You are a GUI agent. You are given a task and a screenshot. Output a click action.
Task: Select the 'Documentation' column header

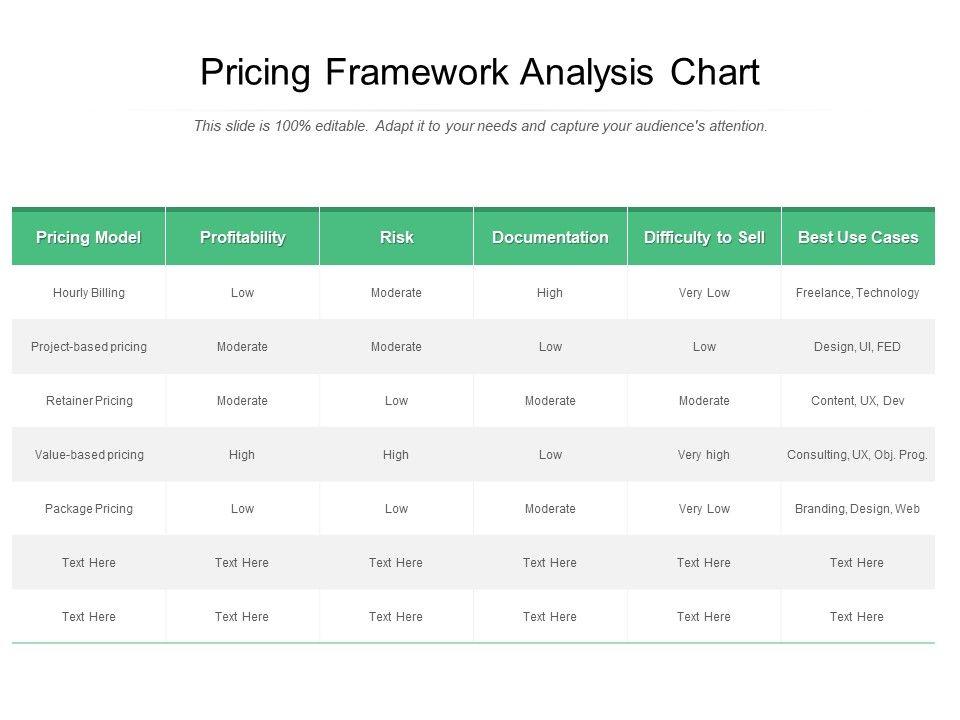coord(550,237)
